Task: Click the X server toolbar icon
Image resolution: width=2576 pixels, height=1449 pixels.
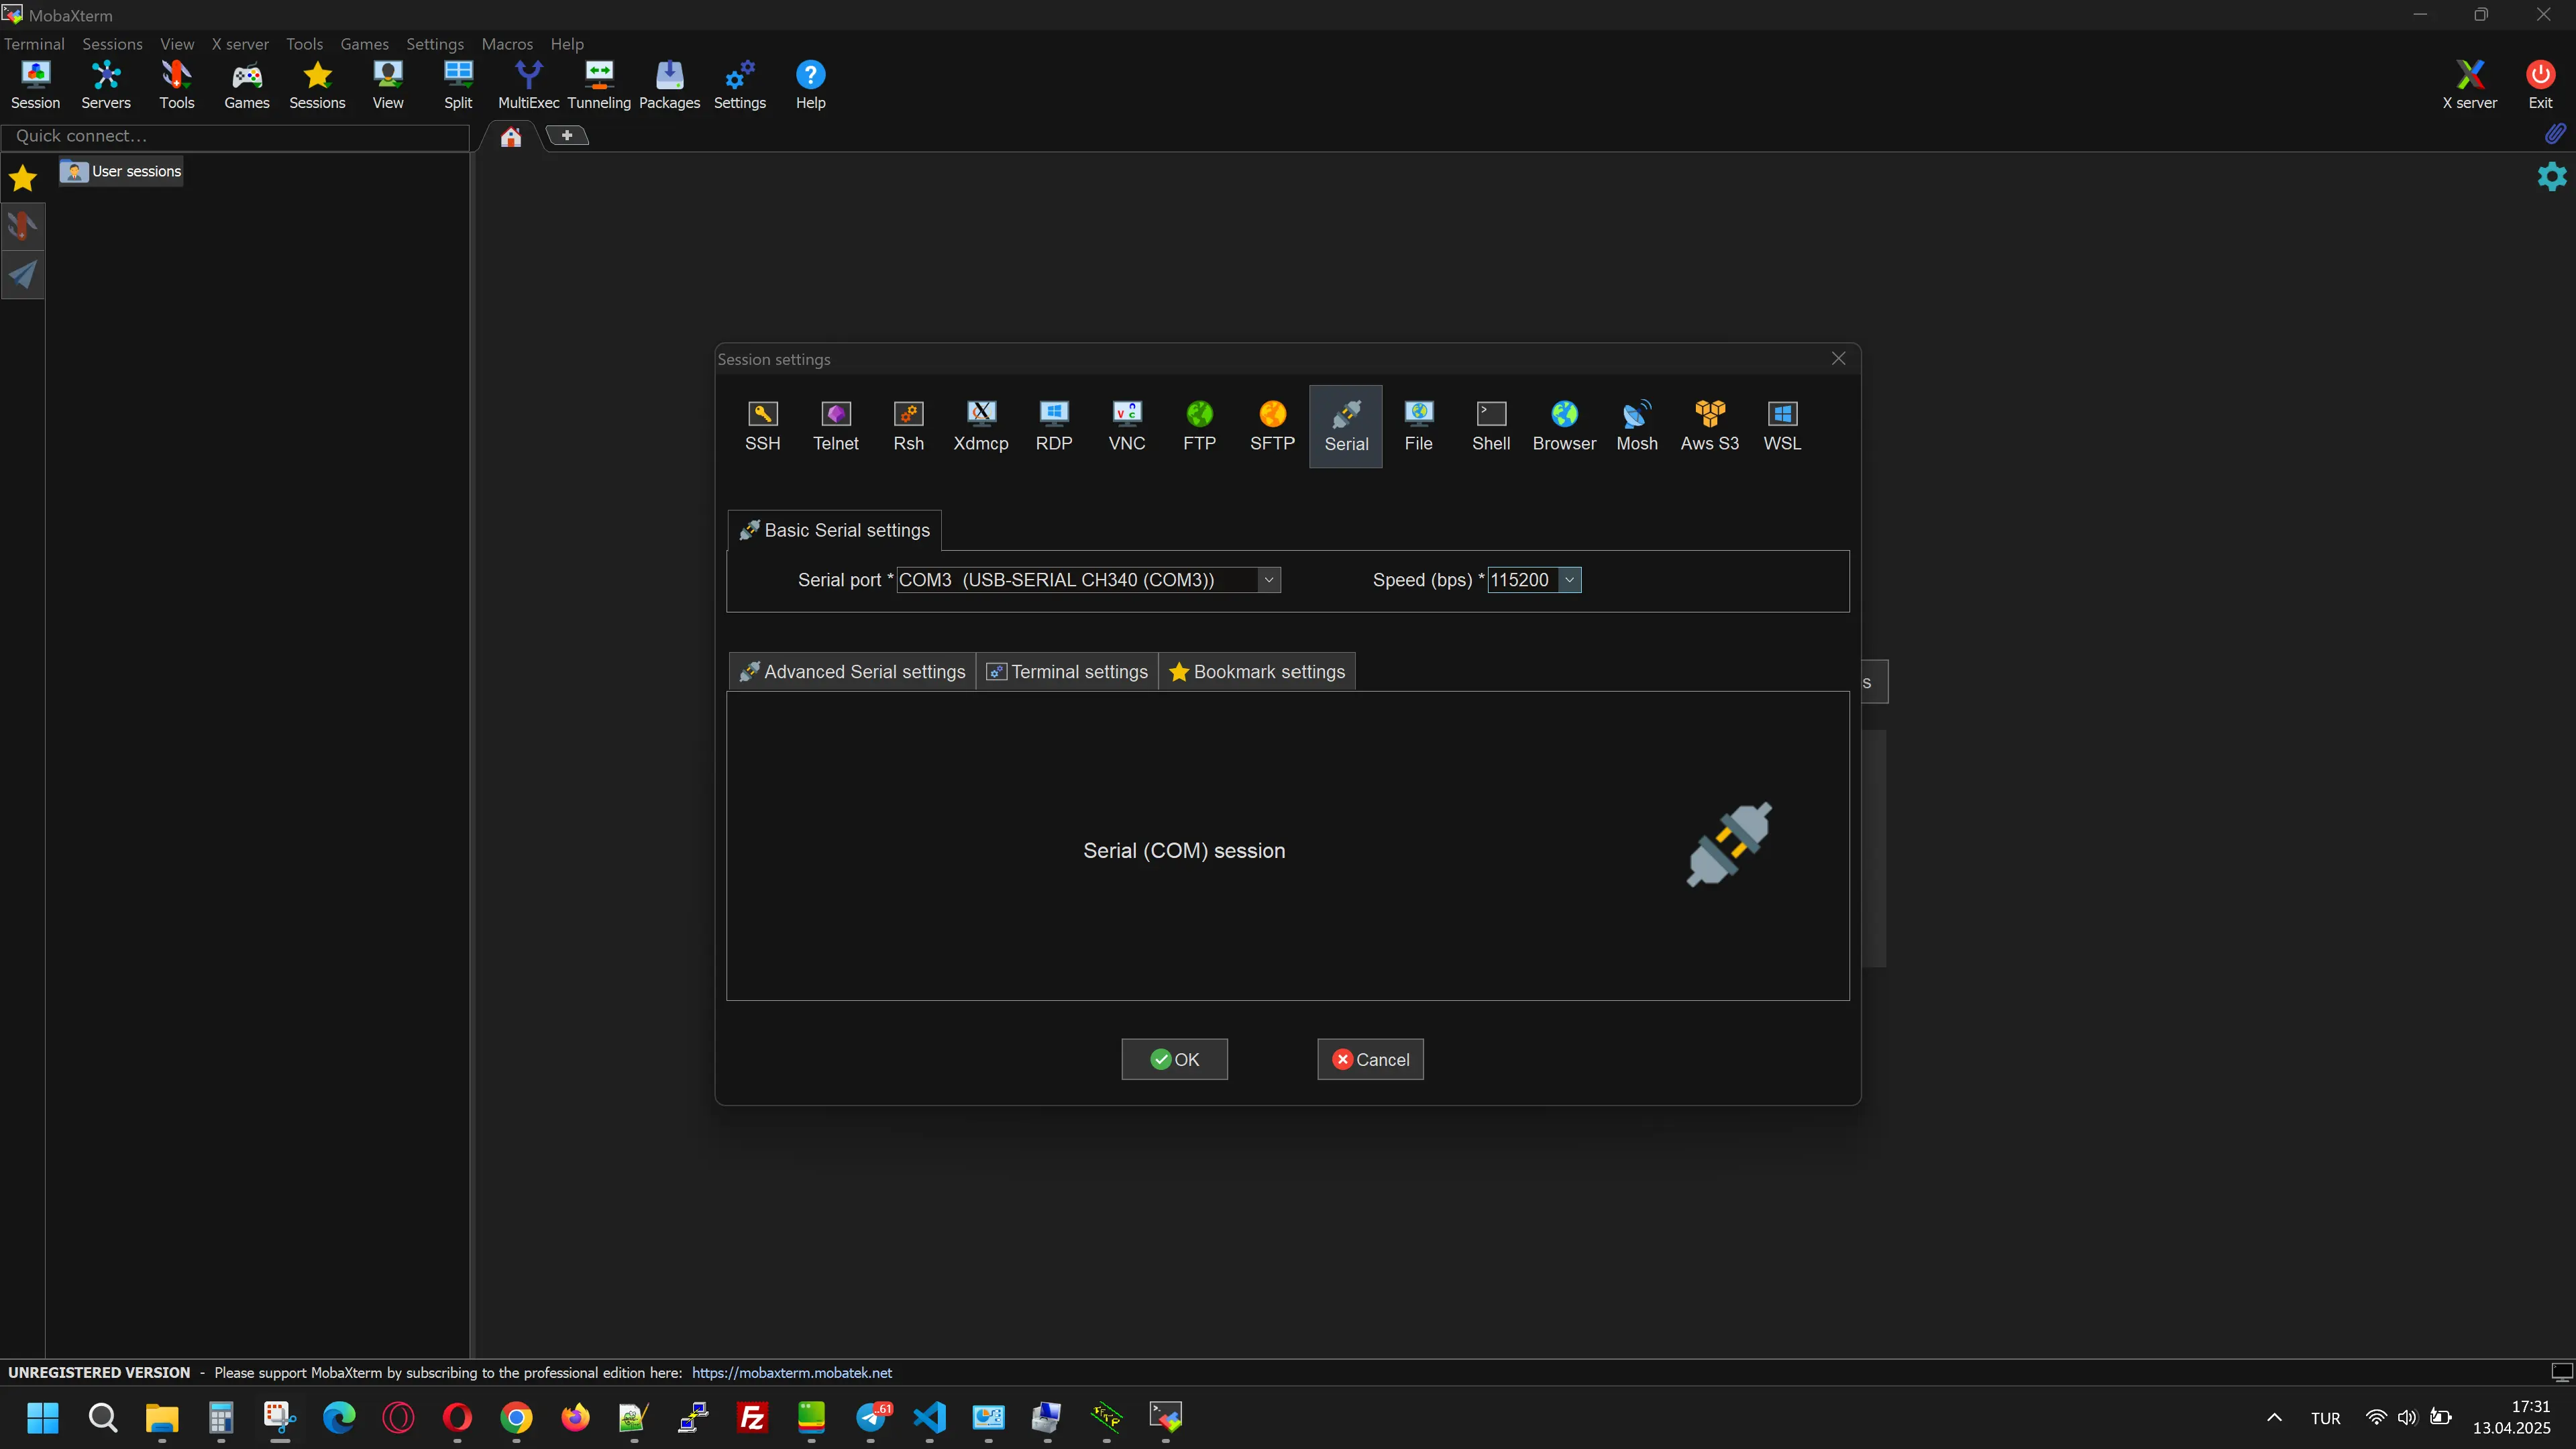Action: (2469, 85)
